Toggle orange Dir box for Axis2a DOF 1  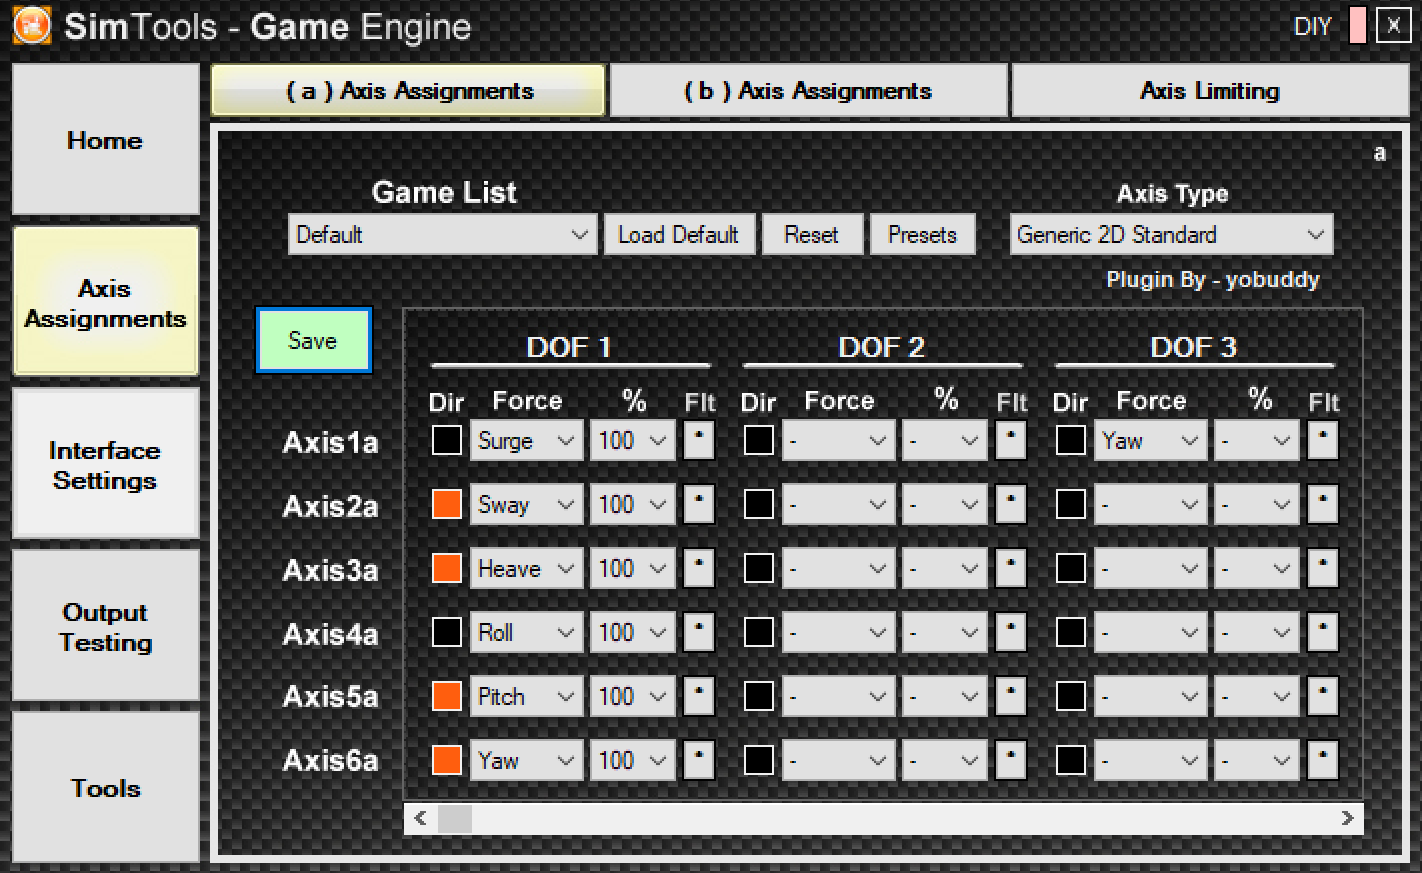(x=446, y=504)
